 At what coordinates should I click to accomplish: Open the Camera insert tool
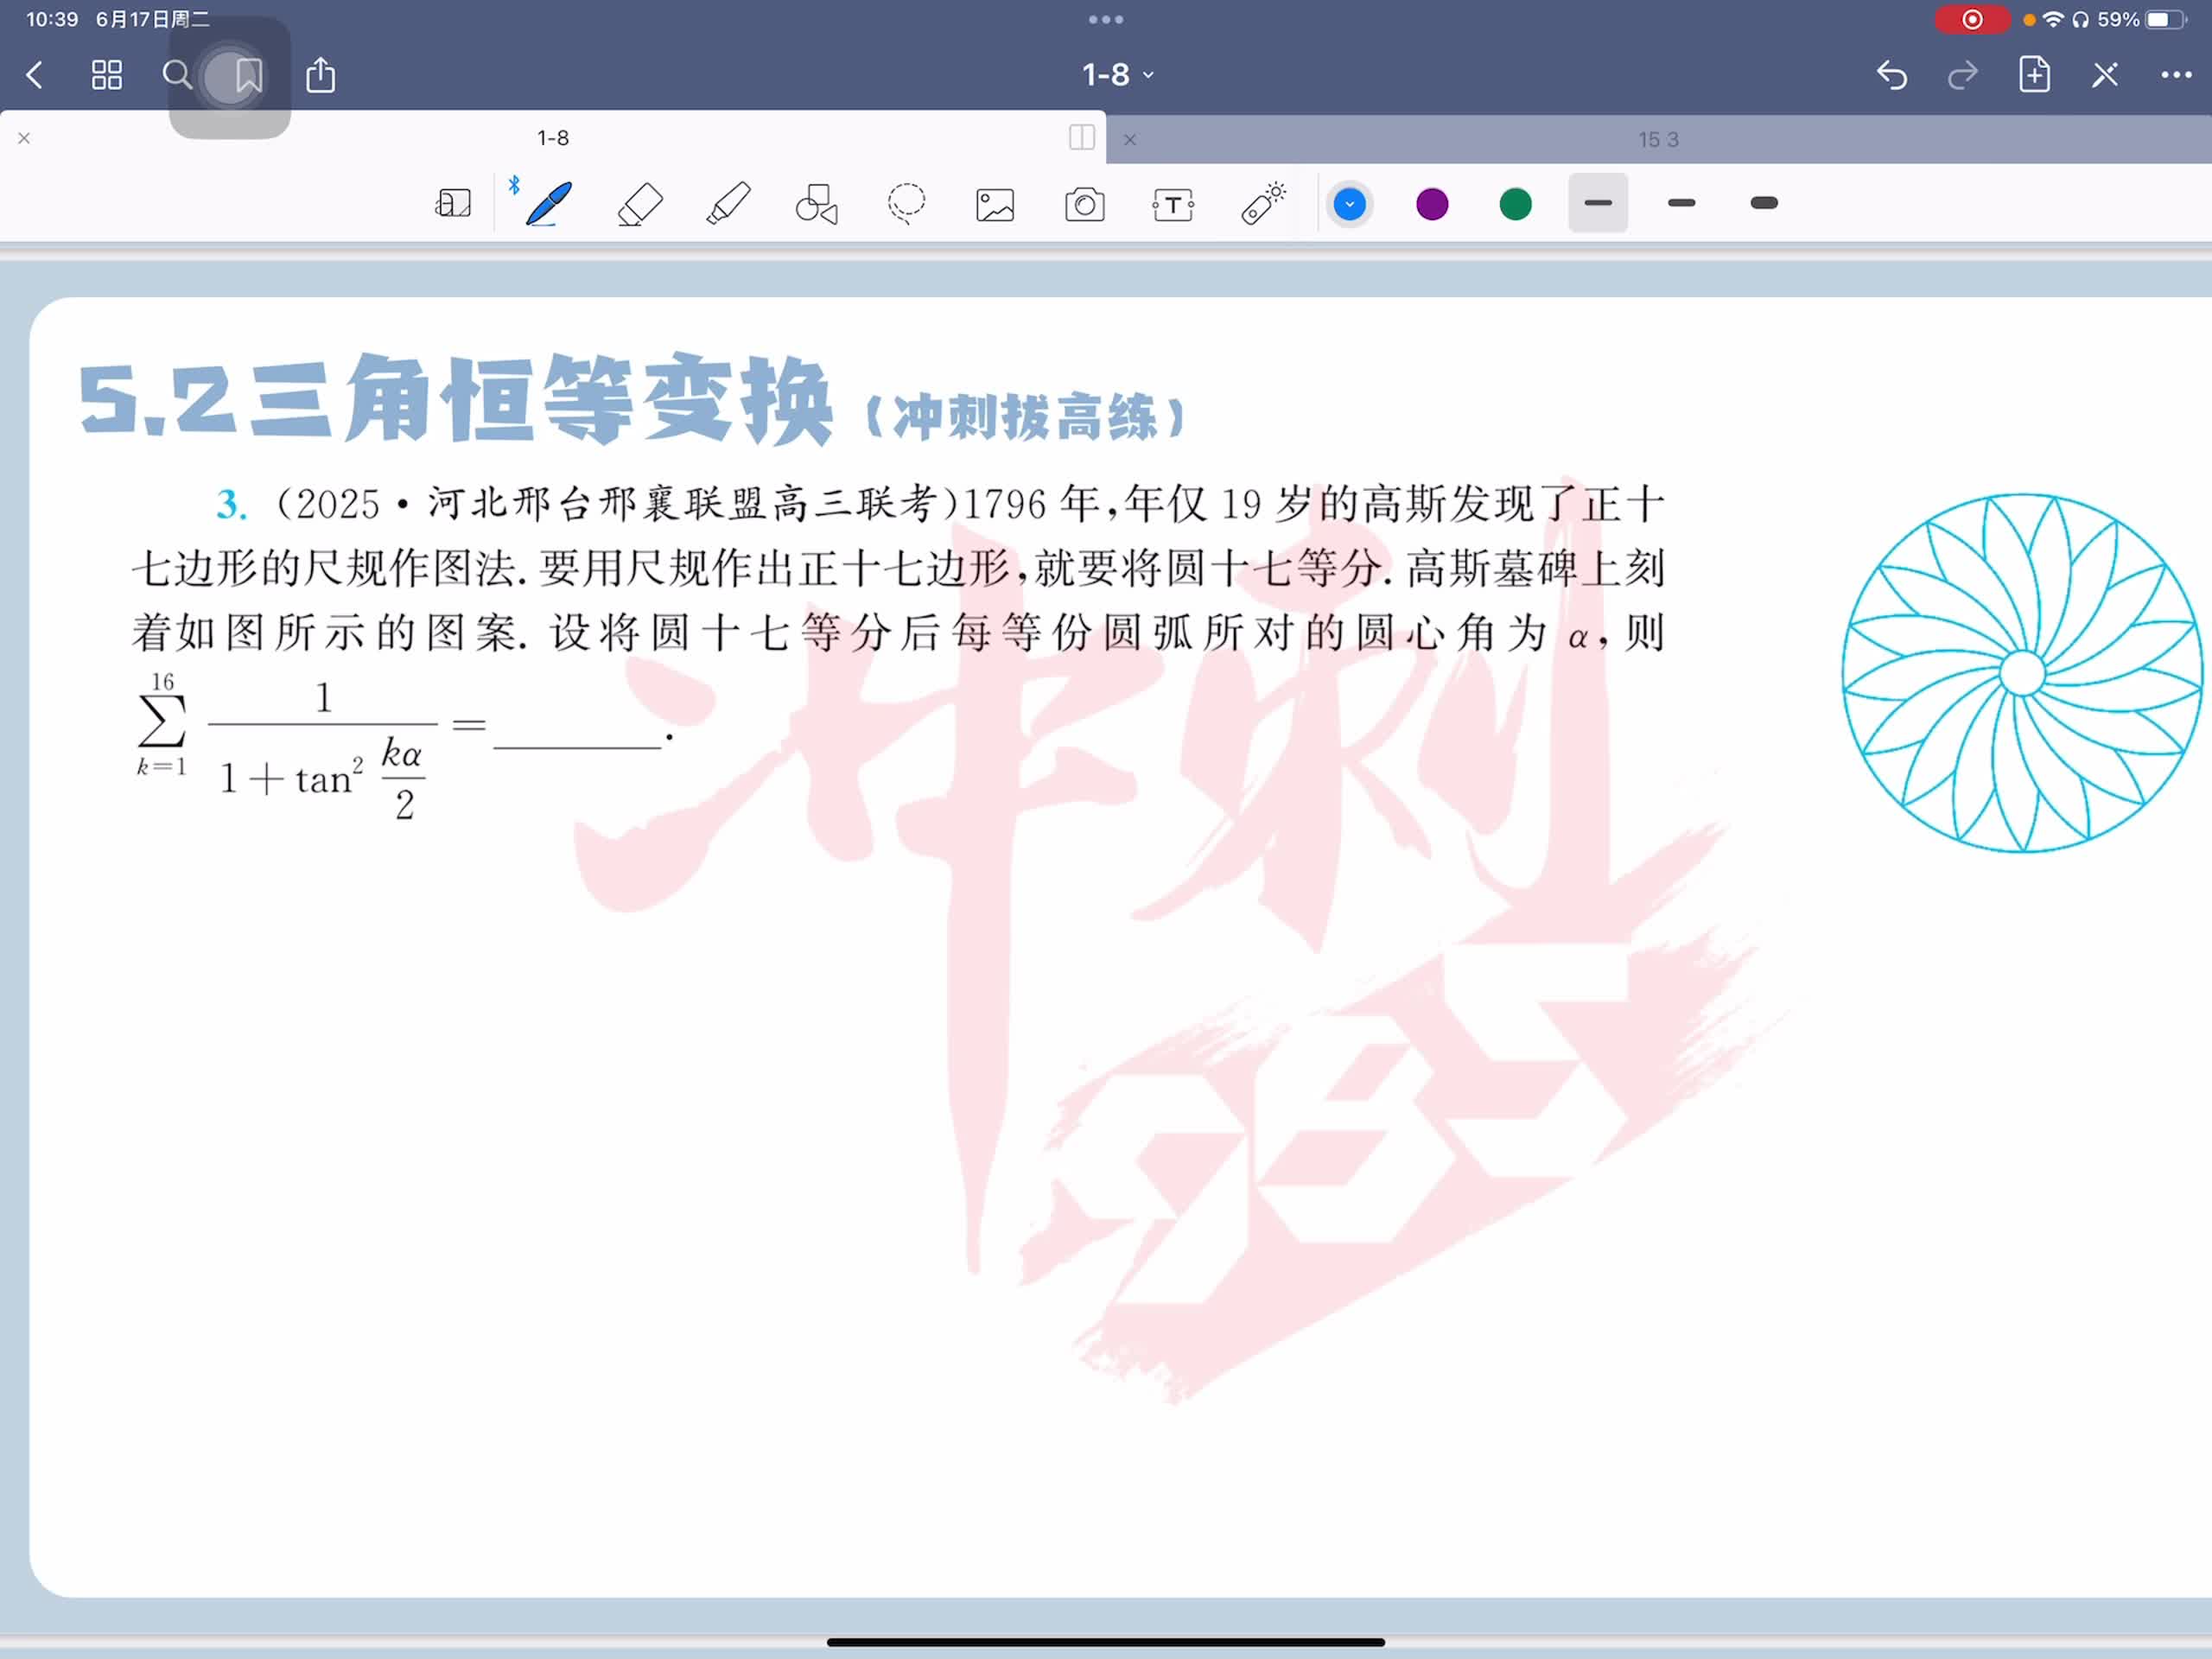[x=1084, y=204]
